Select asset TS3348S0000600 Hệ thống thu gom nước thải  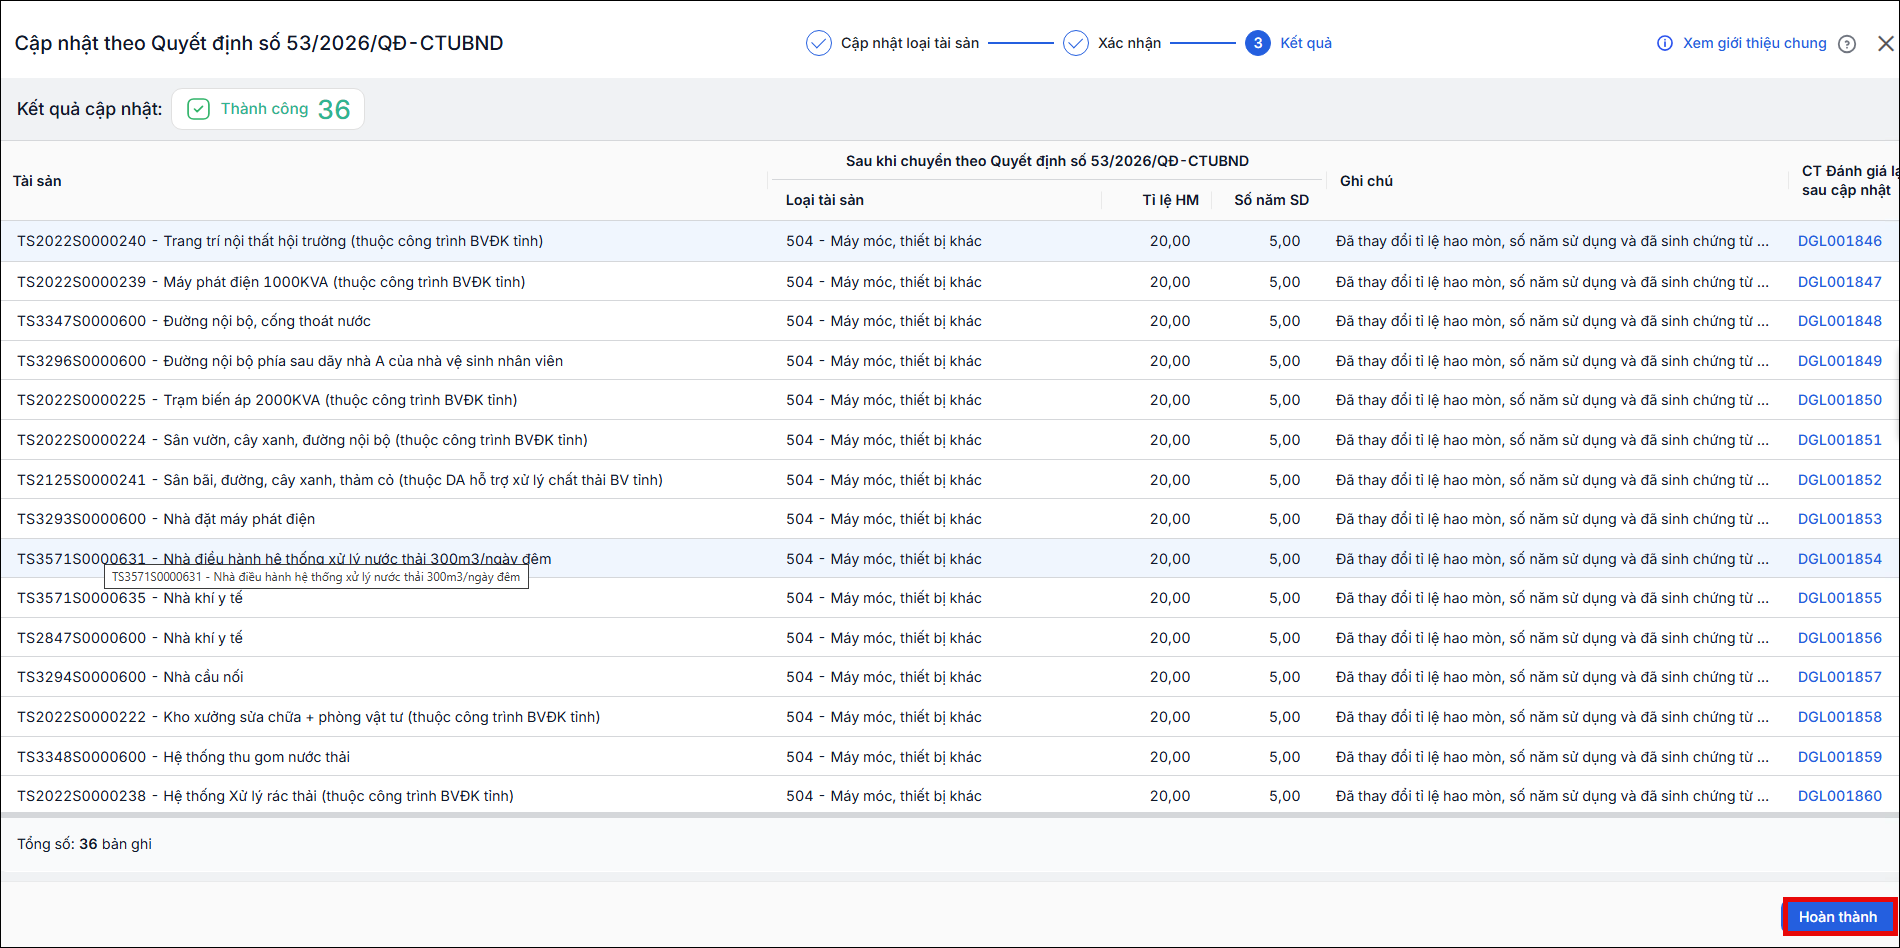184,757
